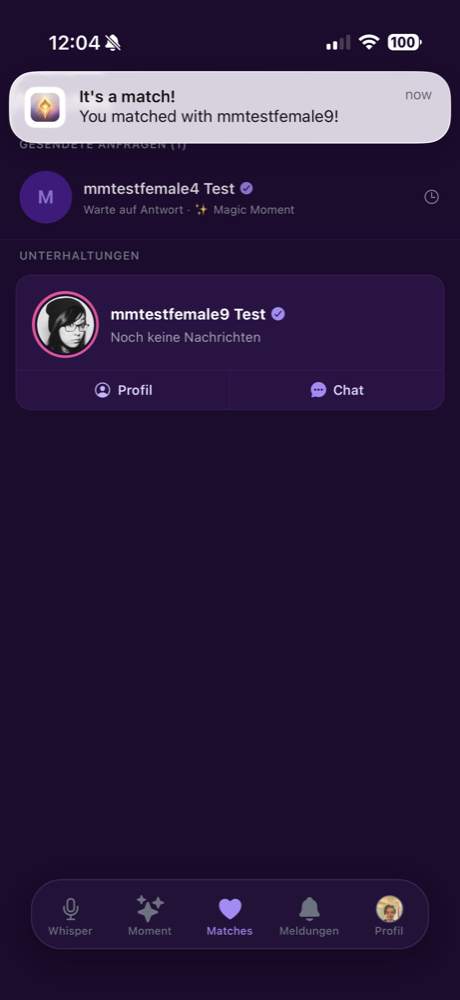Open Profil tab with avatar photo
The image size is (460, 1000).
point(389,916)
